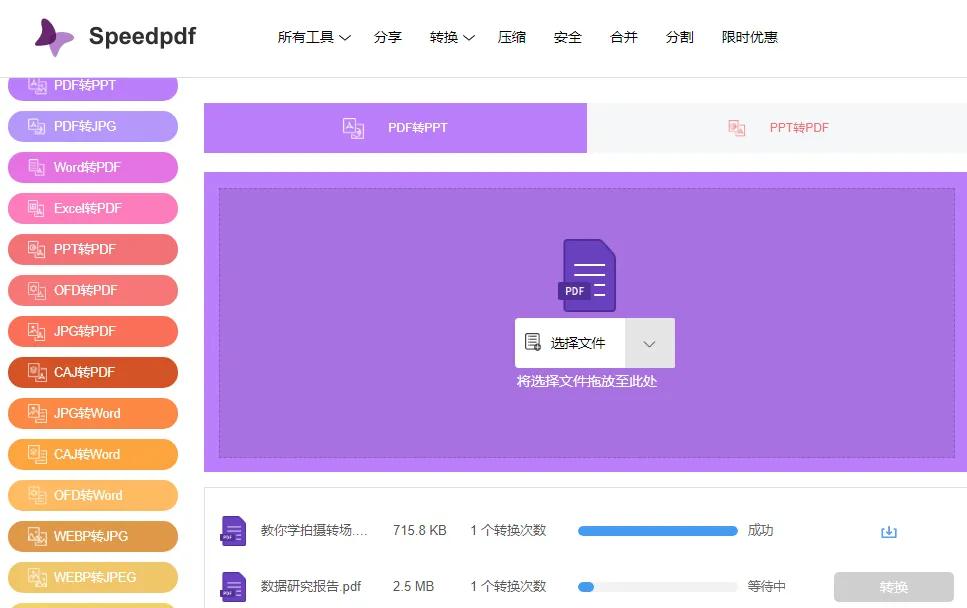Open the 转换 dropdown in top navigation
967x608 pixels.
tap(451, 37)
